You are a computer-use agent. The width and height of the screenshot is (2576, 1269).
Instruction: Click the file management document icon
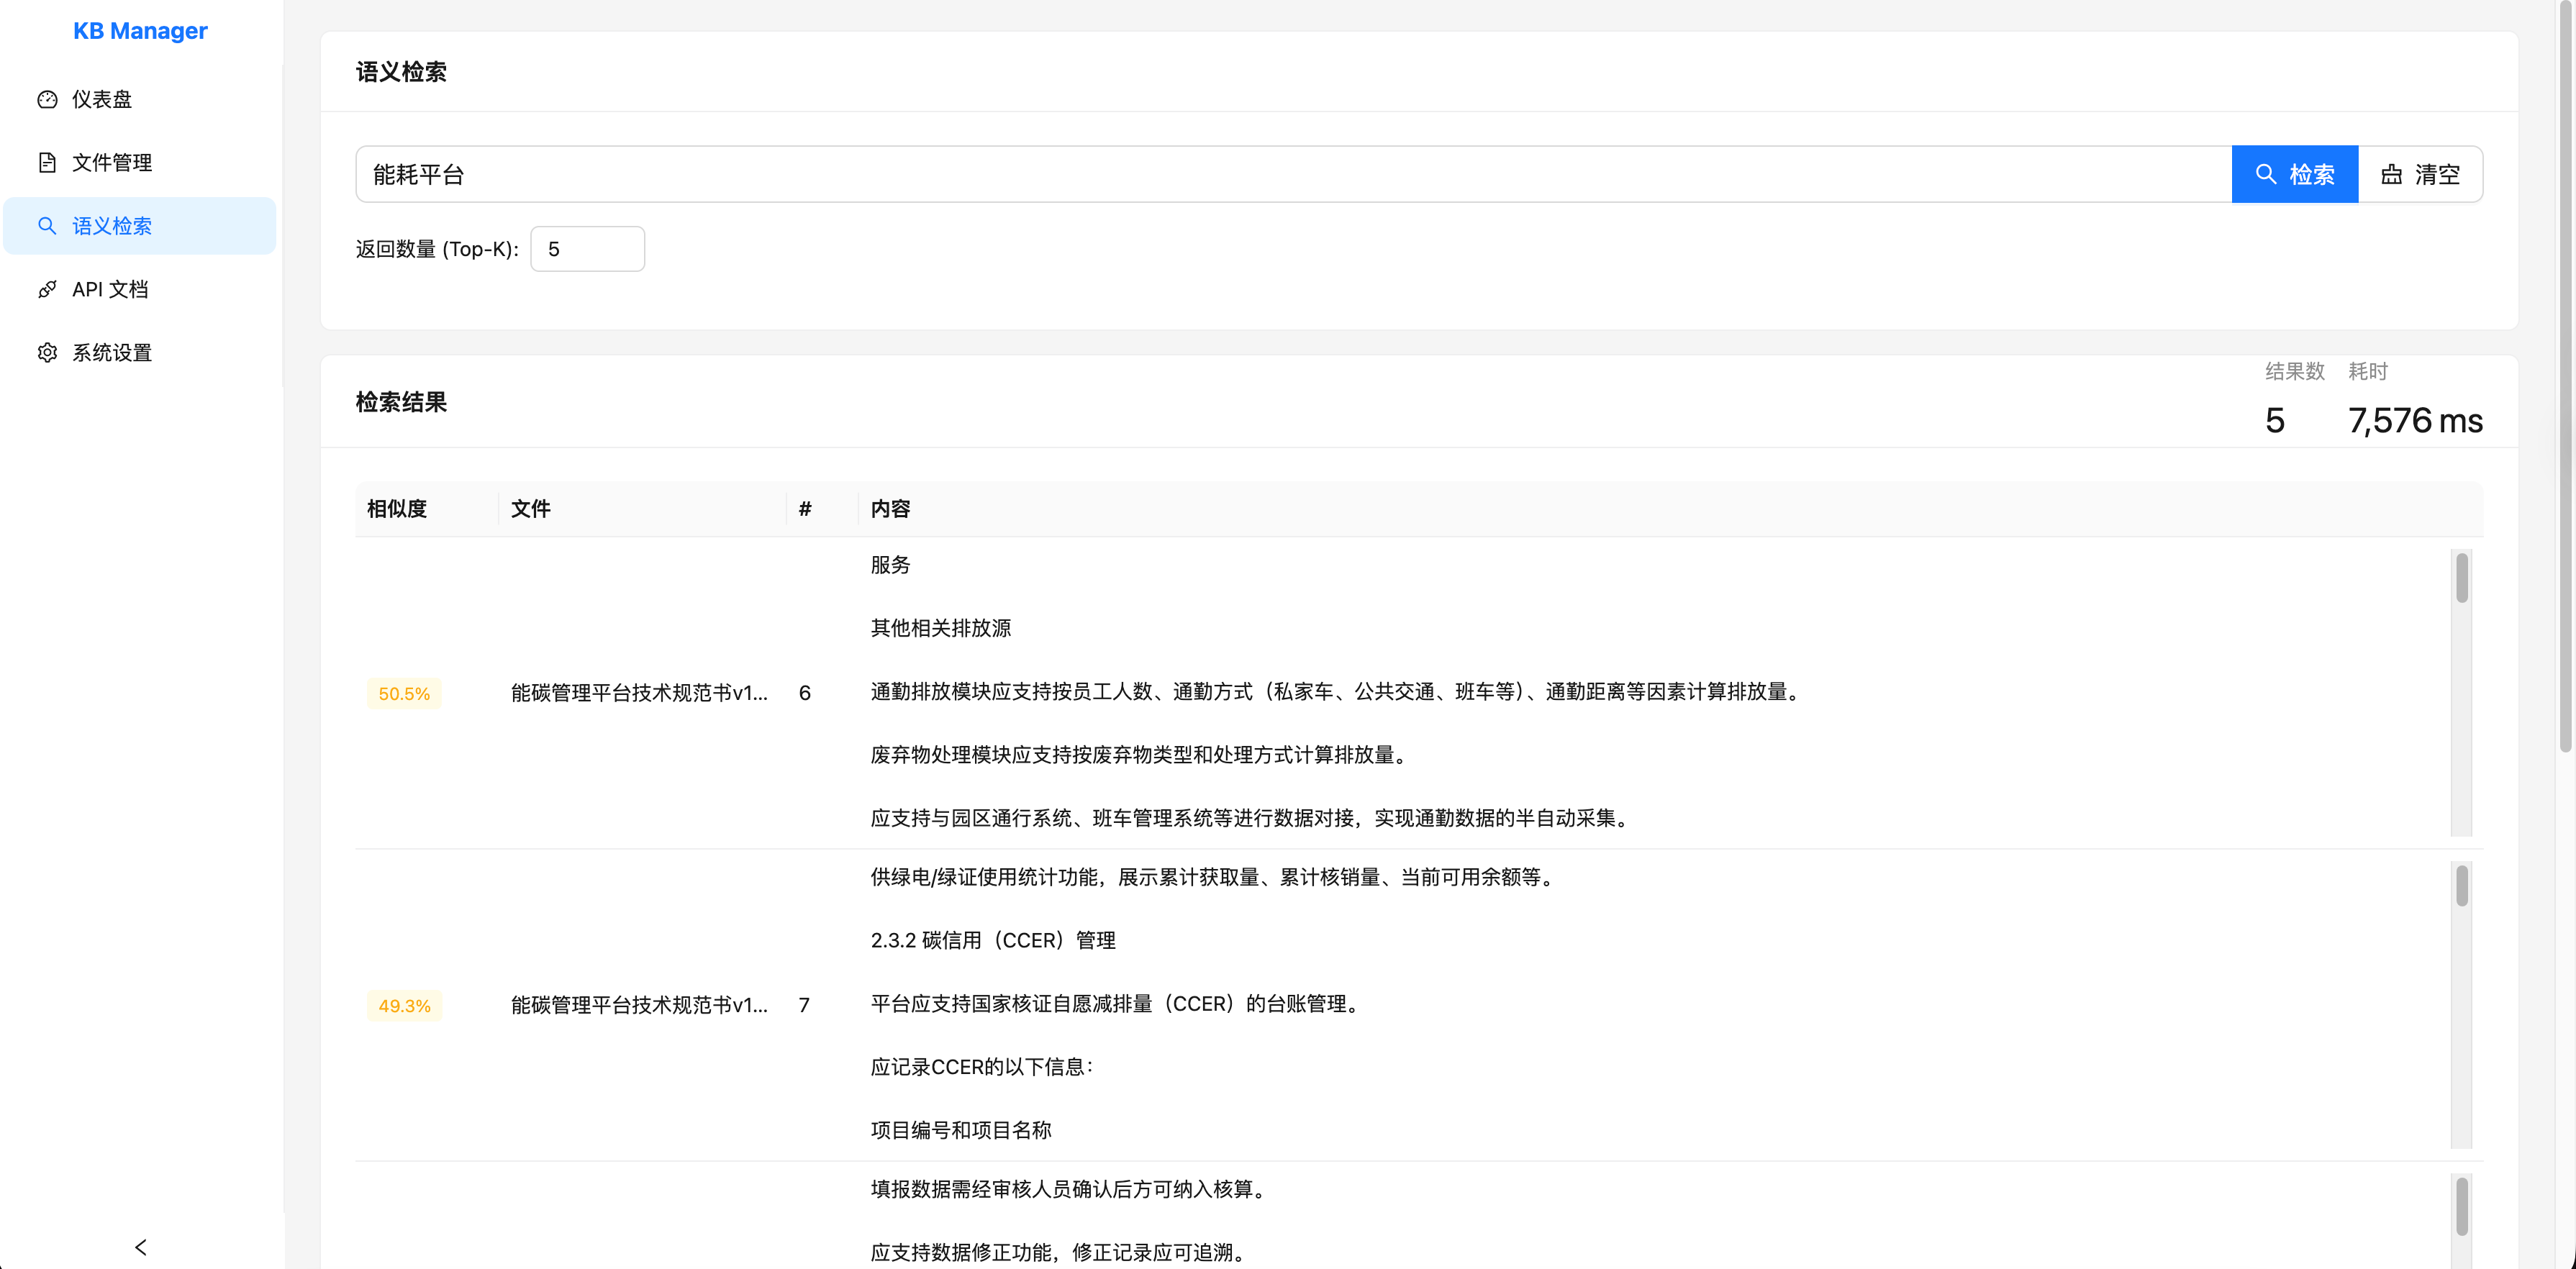pos(47,162)
